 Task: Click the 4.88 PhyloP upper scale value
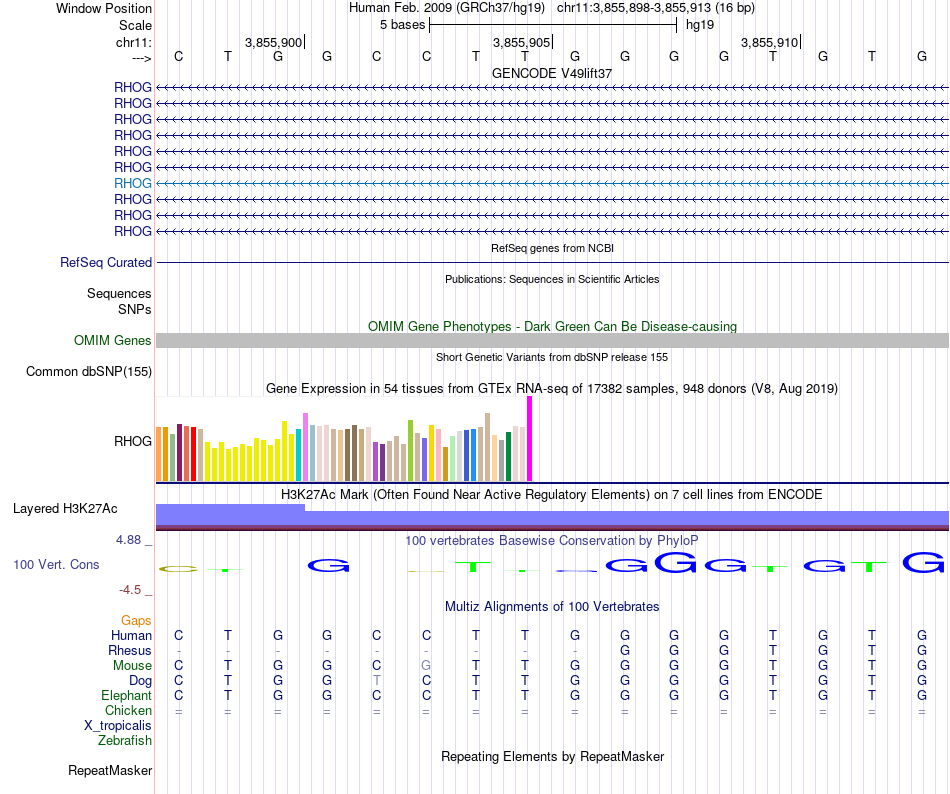point(128,540)
